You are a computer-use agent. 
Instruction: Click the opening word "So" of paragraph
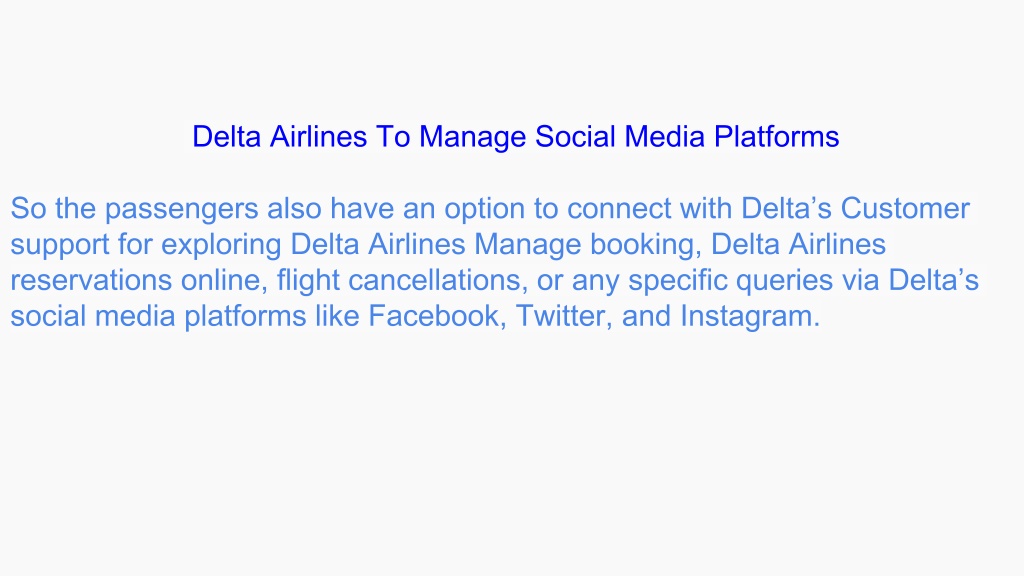click(28, 209)
